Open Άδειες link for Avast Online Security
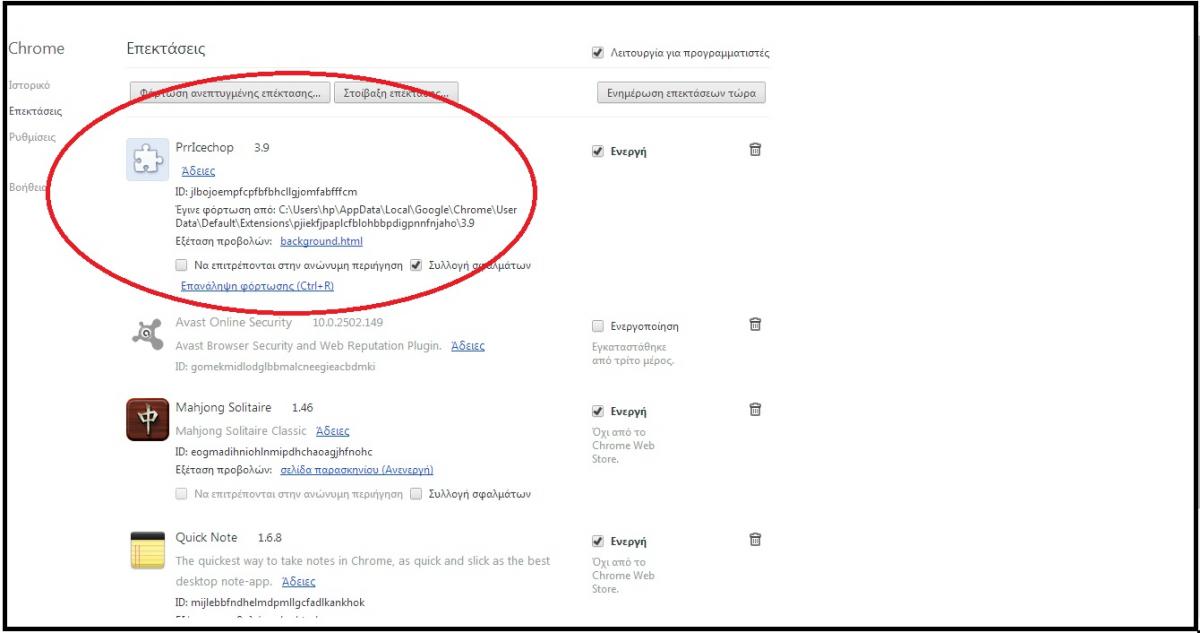This screenshot has width=1200, height=633. point(468,346)
